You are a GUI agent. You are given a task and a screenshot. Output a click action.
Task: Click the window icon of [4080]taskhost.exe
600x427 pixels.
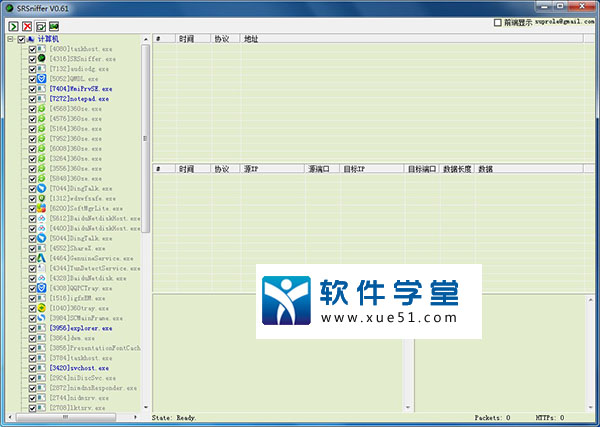(42, 49)
